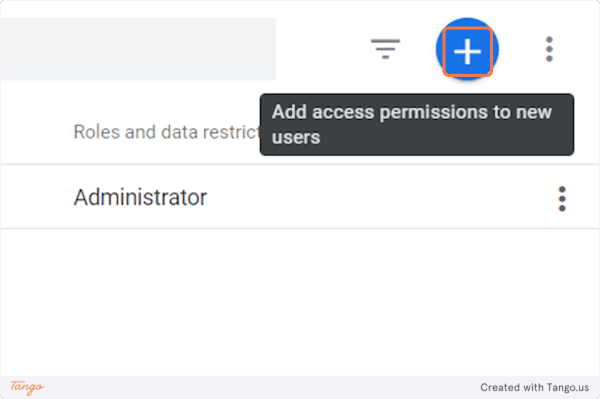Expand actions menu for the Administrator entry
600x399 pixels.
562,199
